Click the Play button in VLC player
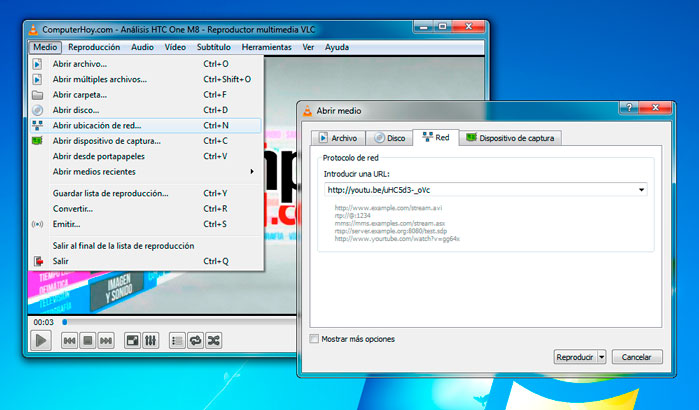Viewport: 699px width, 410px height. coord(41,341)
